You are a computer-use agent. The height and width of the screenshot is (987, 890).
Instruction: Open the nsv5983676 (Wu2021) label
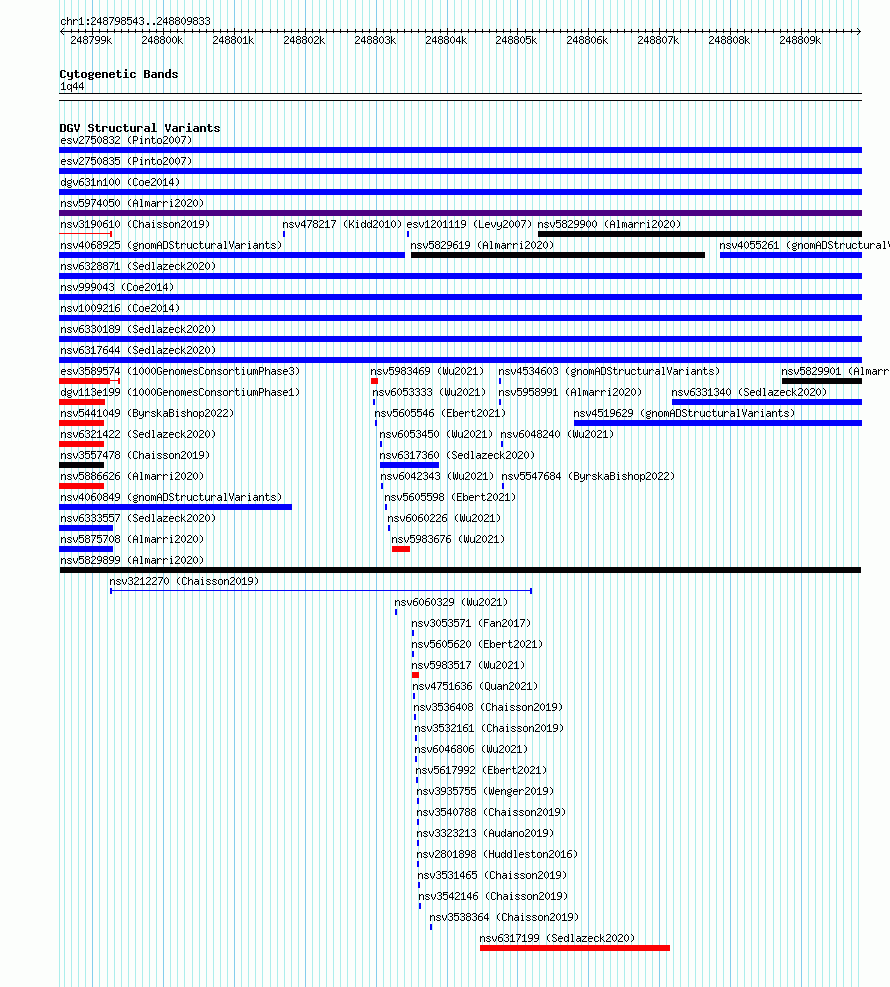pos(448,539)
